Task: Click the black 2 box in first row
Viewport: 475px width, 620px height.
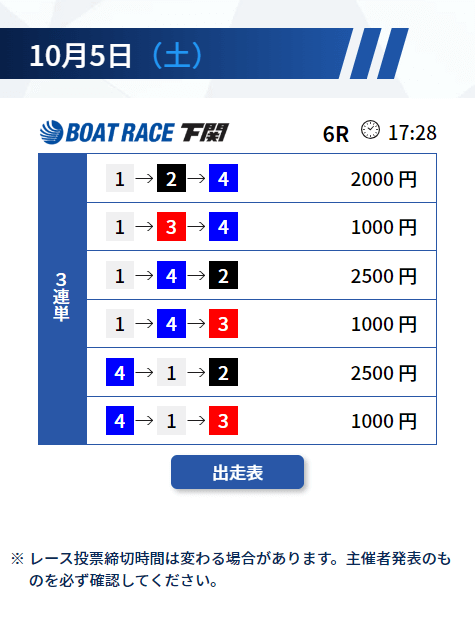Action: (x=171, y=178)
